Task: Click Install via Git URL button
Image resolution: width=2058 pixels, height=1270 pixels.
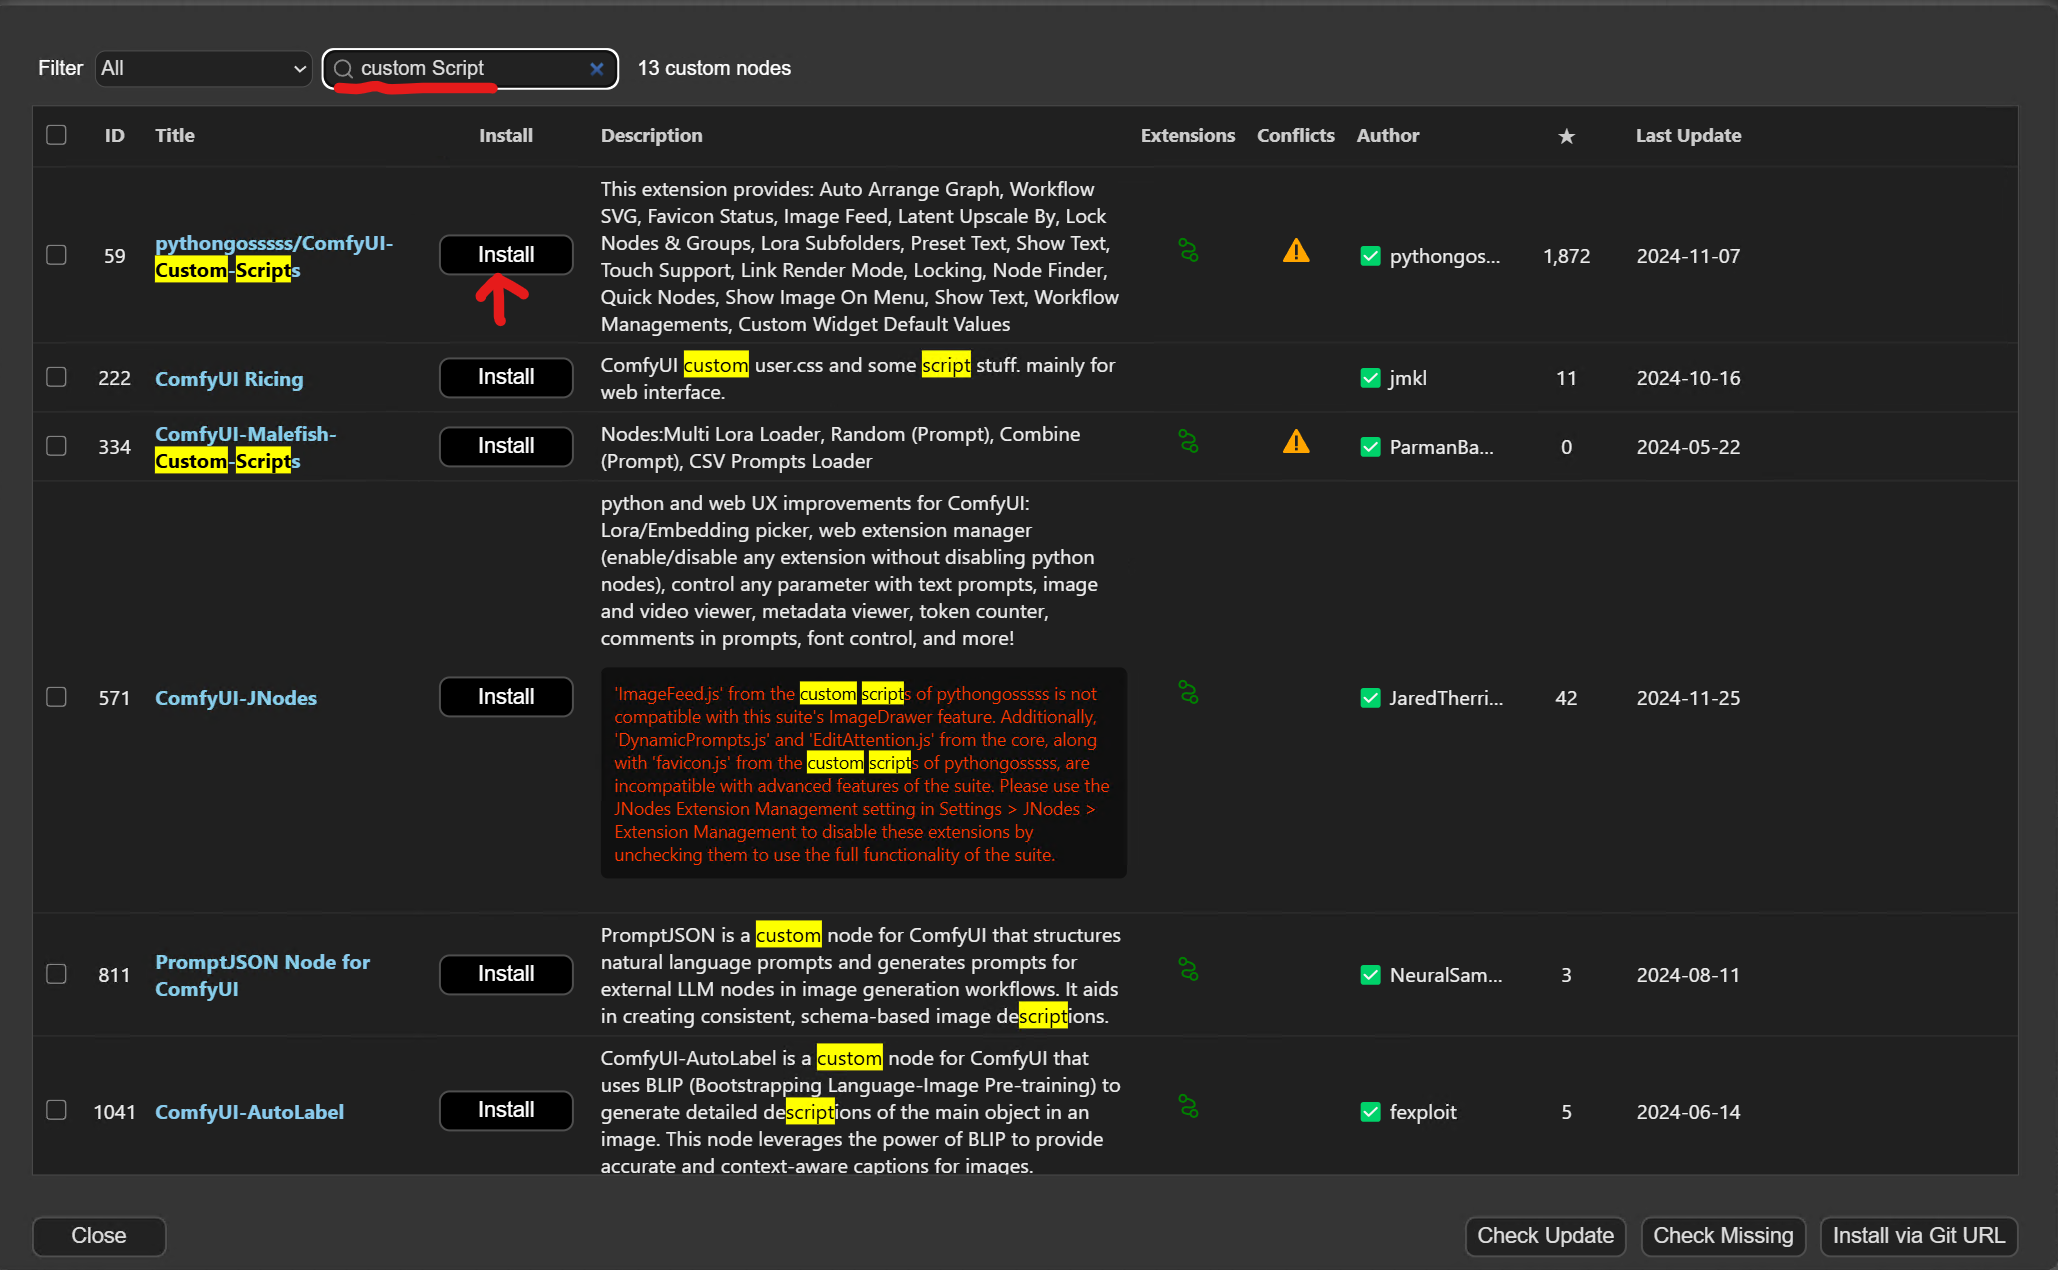Action: 1918,1236
